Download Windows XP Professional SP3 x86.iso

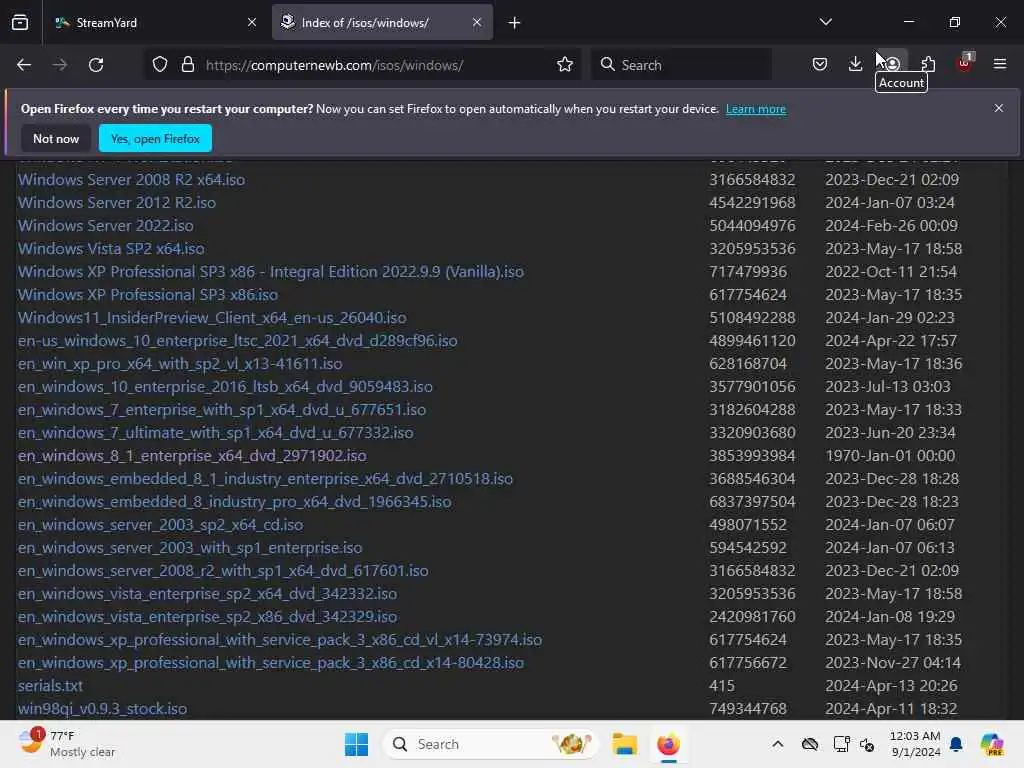pos(148,295)
